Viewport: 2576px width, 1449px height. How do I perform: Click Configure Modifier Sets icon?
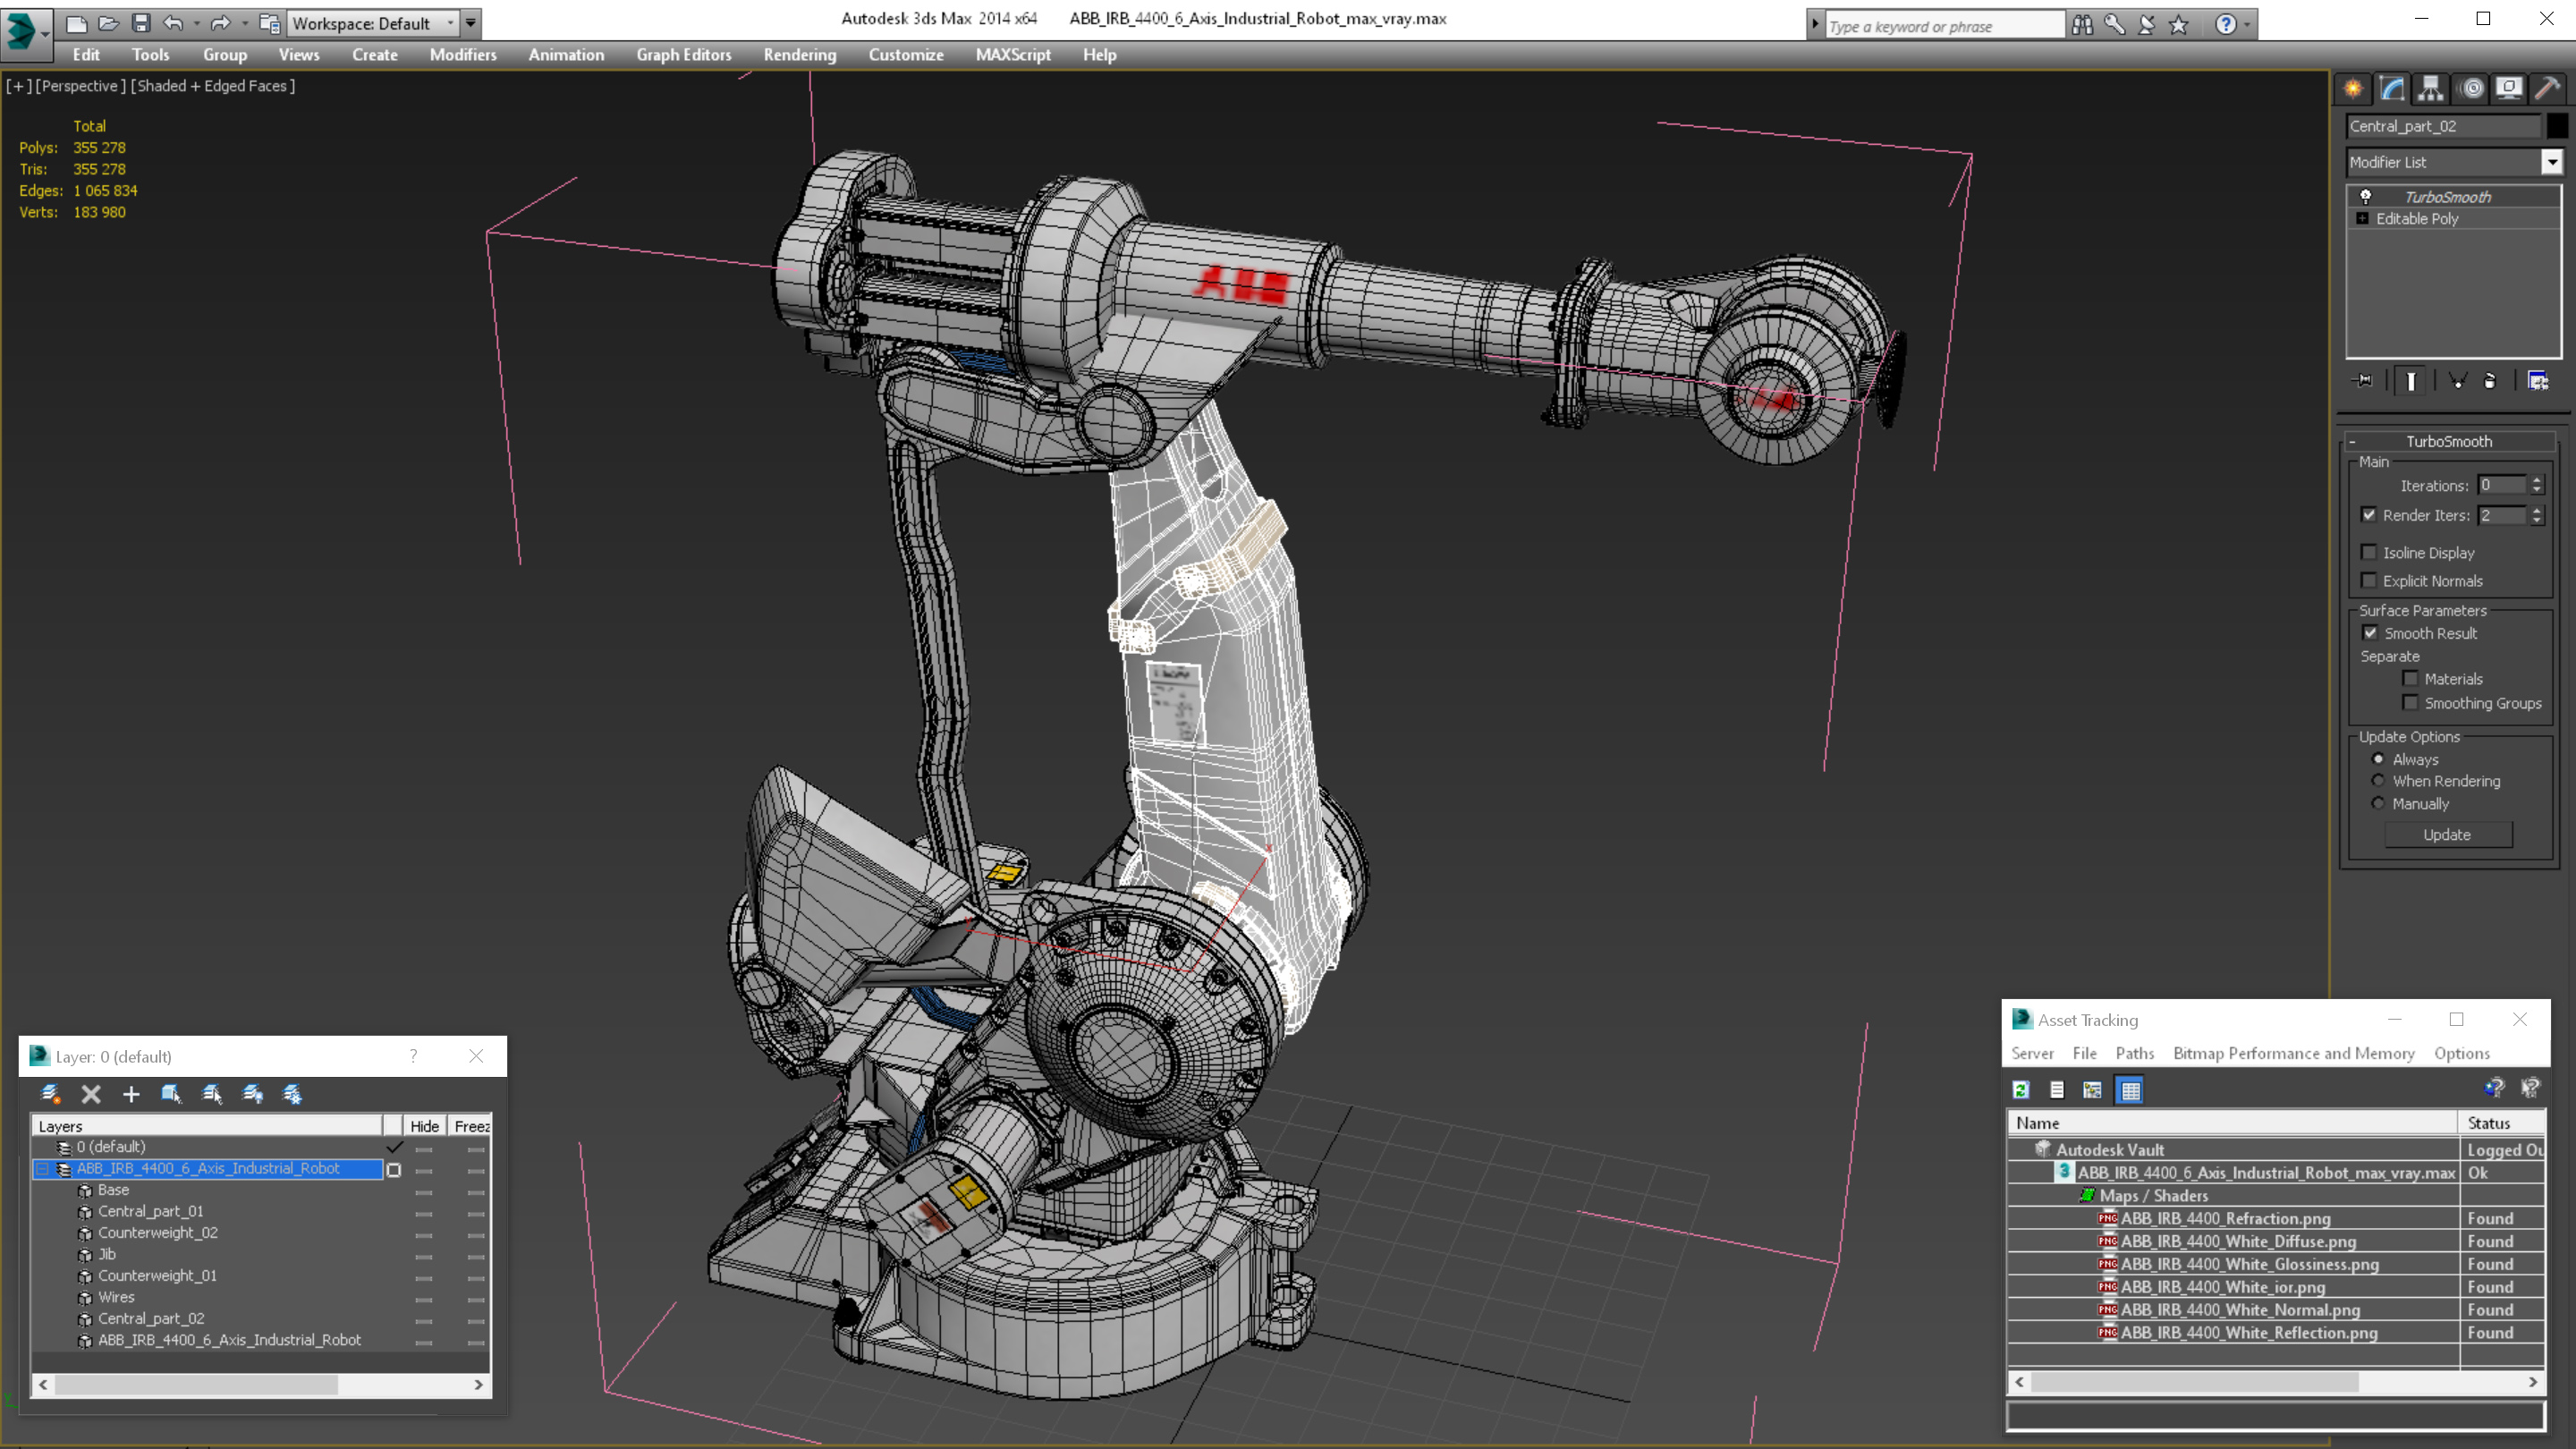[x=2538, y=381]
